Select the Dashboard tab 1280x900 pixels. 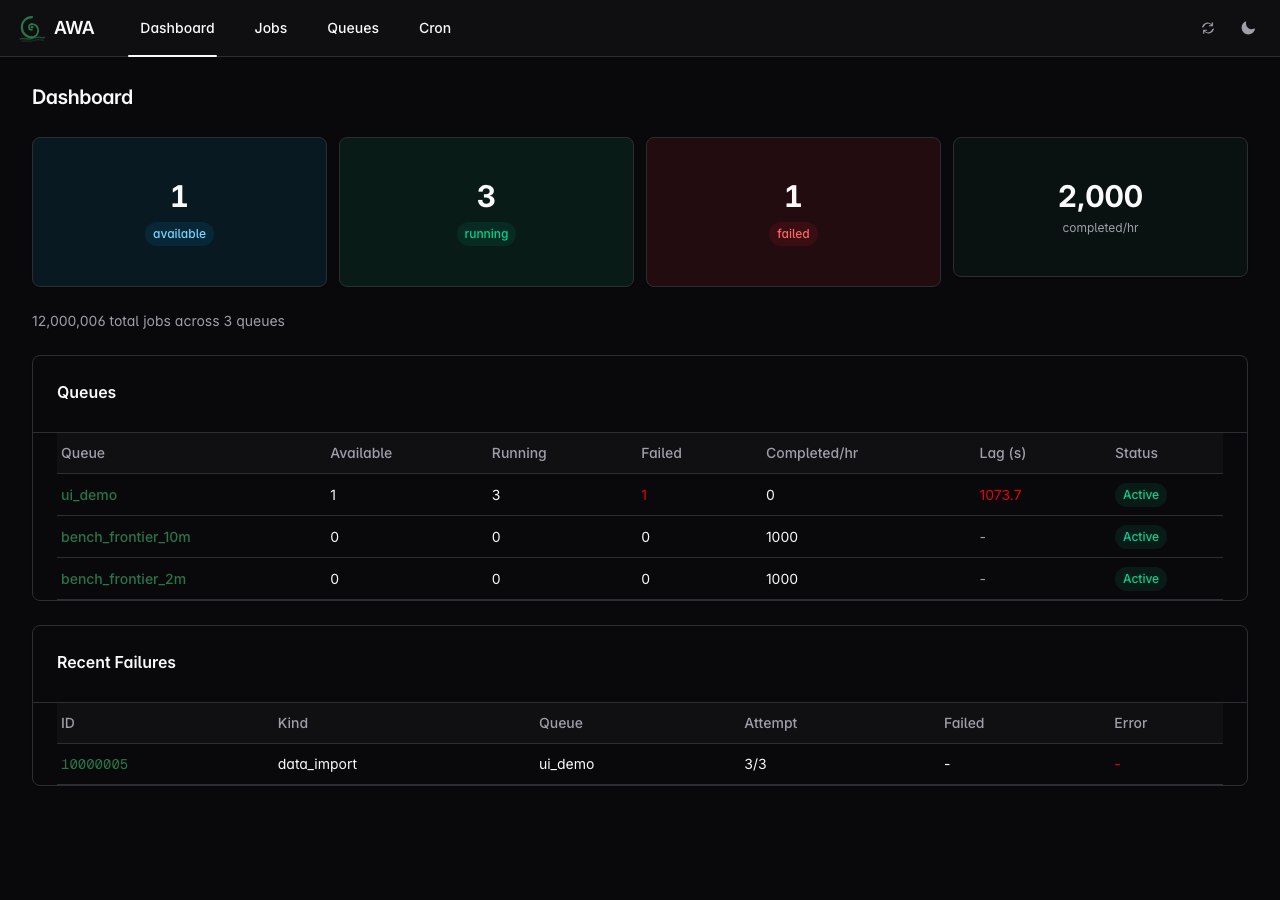tap(176, 28)
